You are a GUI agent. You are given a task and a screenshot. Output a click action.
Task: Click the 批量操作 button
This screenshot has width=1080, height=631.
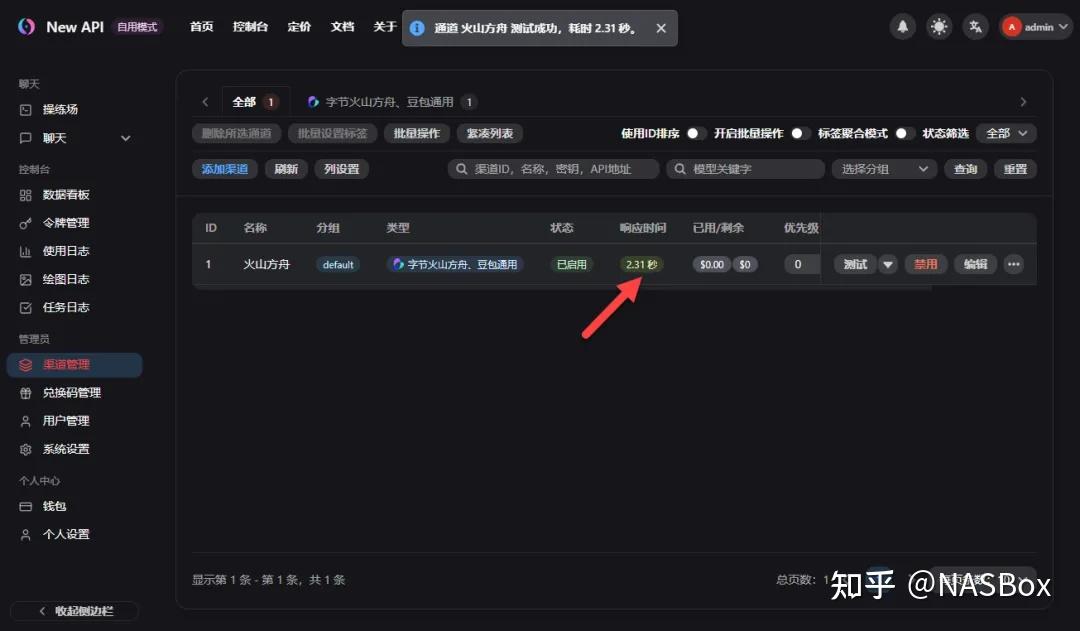click(x=417, y=134)
